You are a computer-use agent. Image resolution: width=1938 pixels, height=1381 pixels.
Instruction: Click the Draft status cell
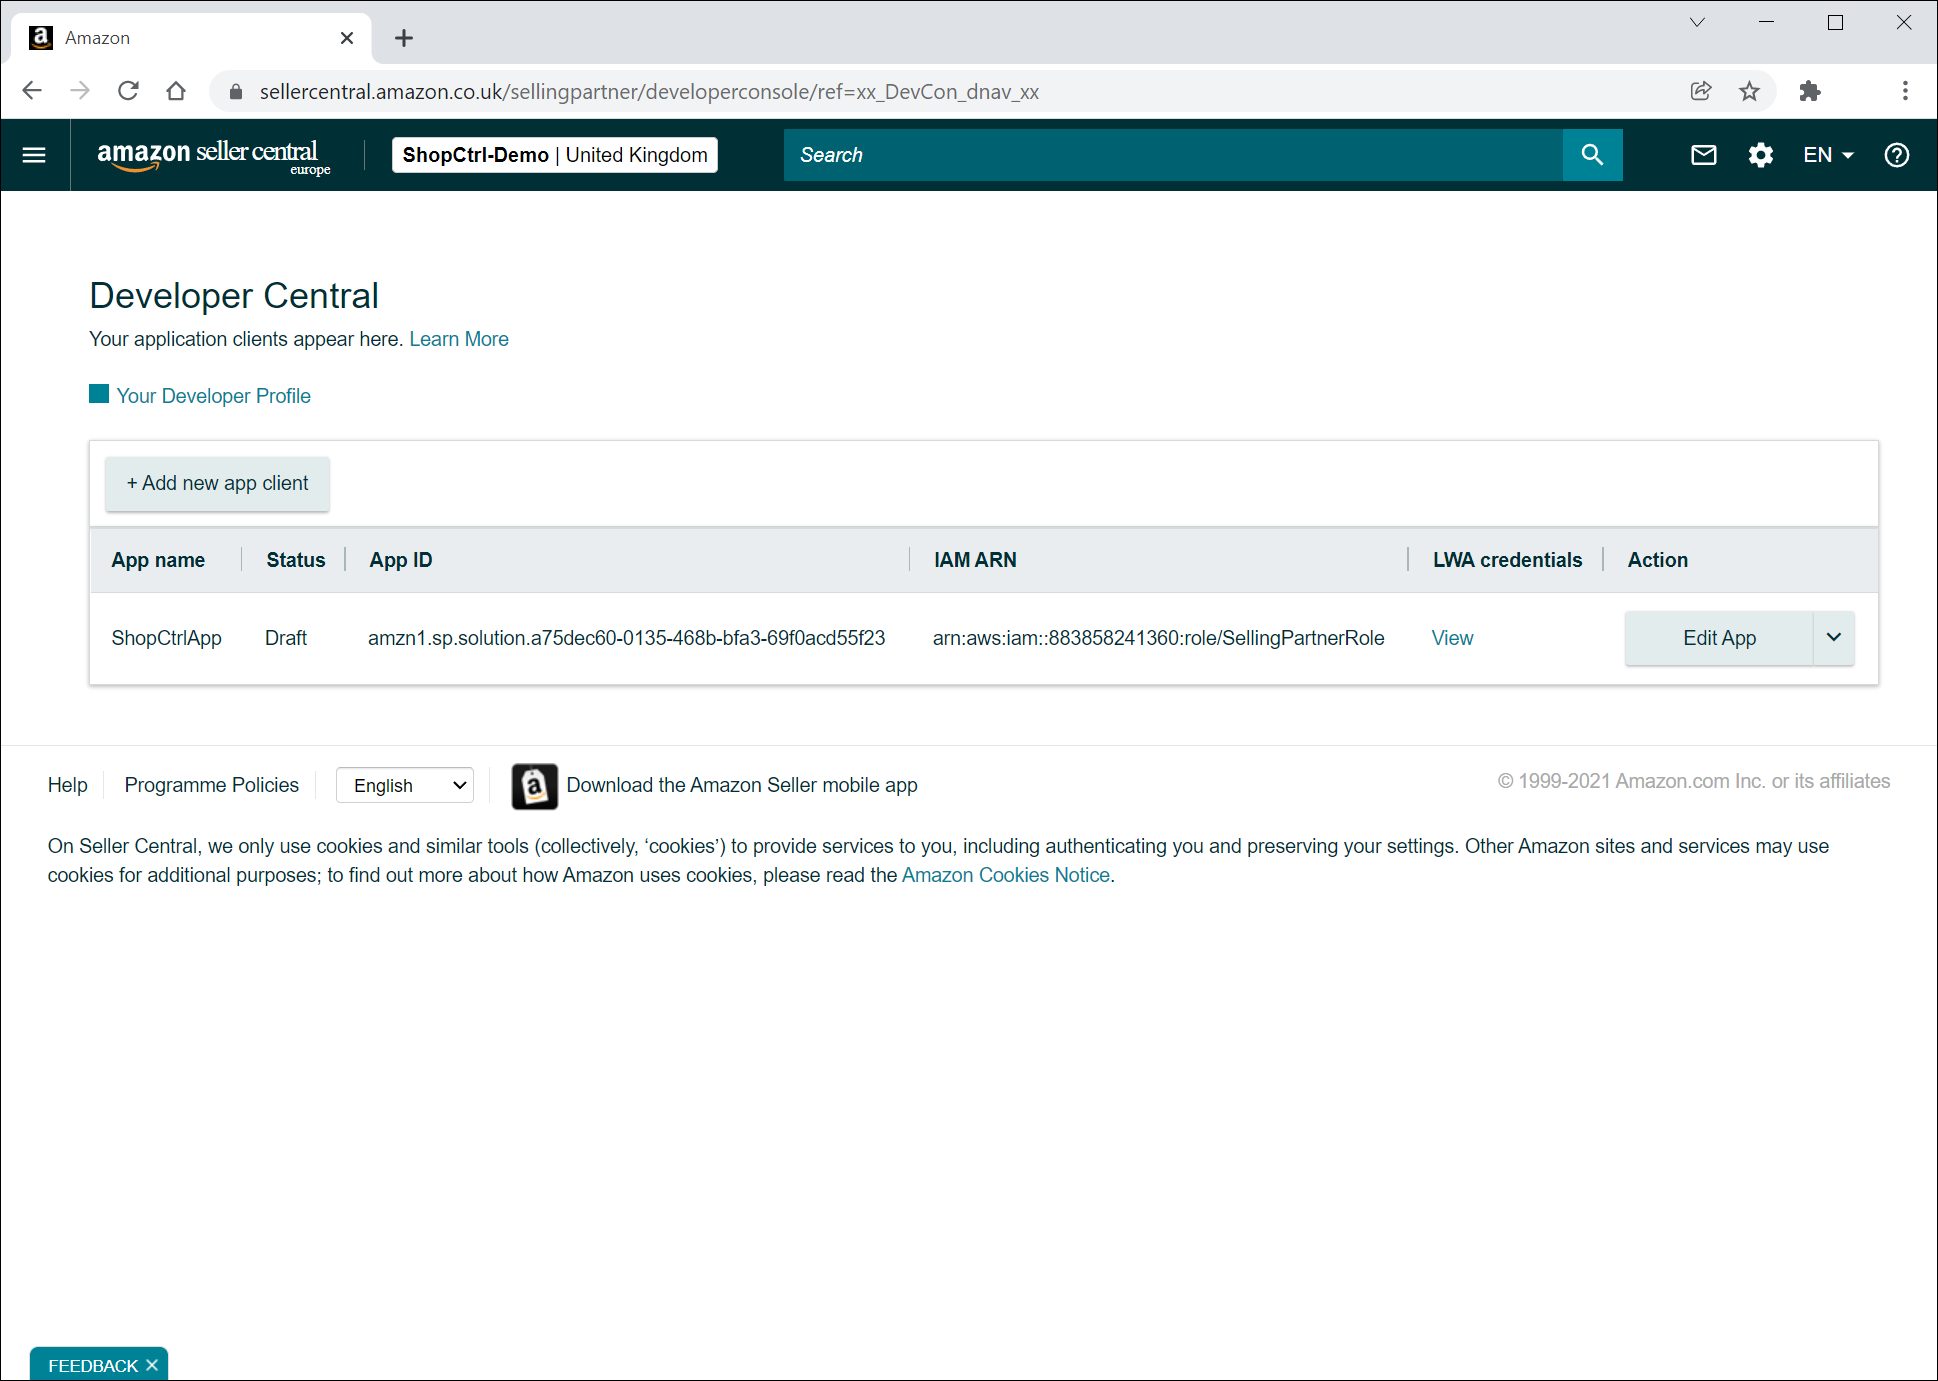pyautogui.click(x=286, y=638)
